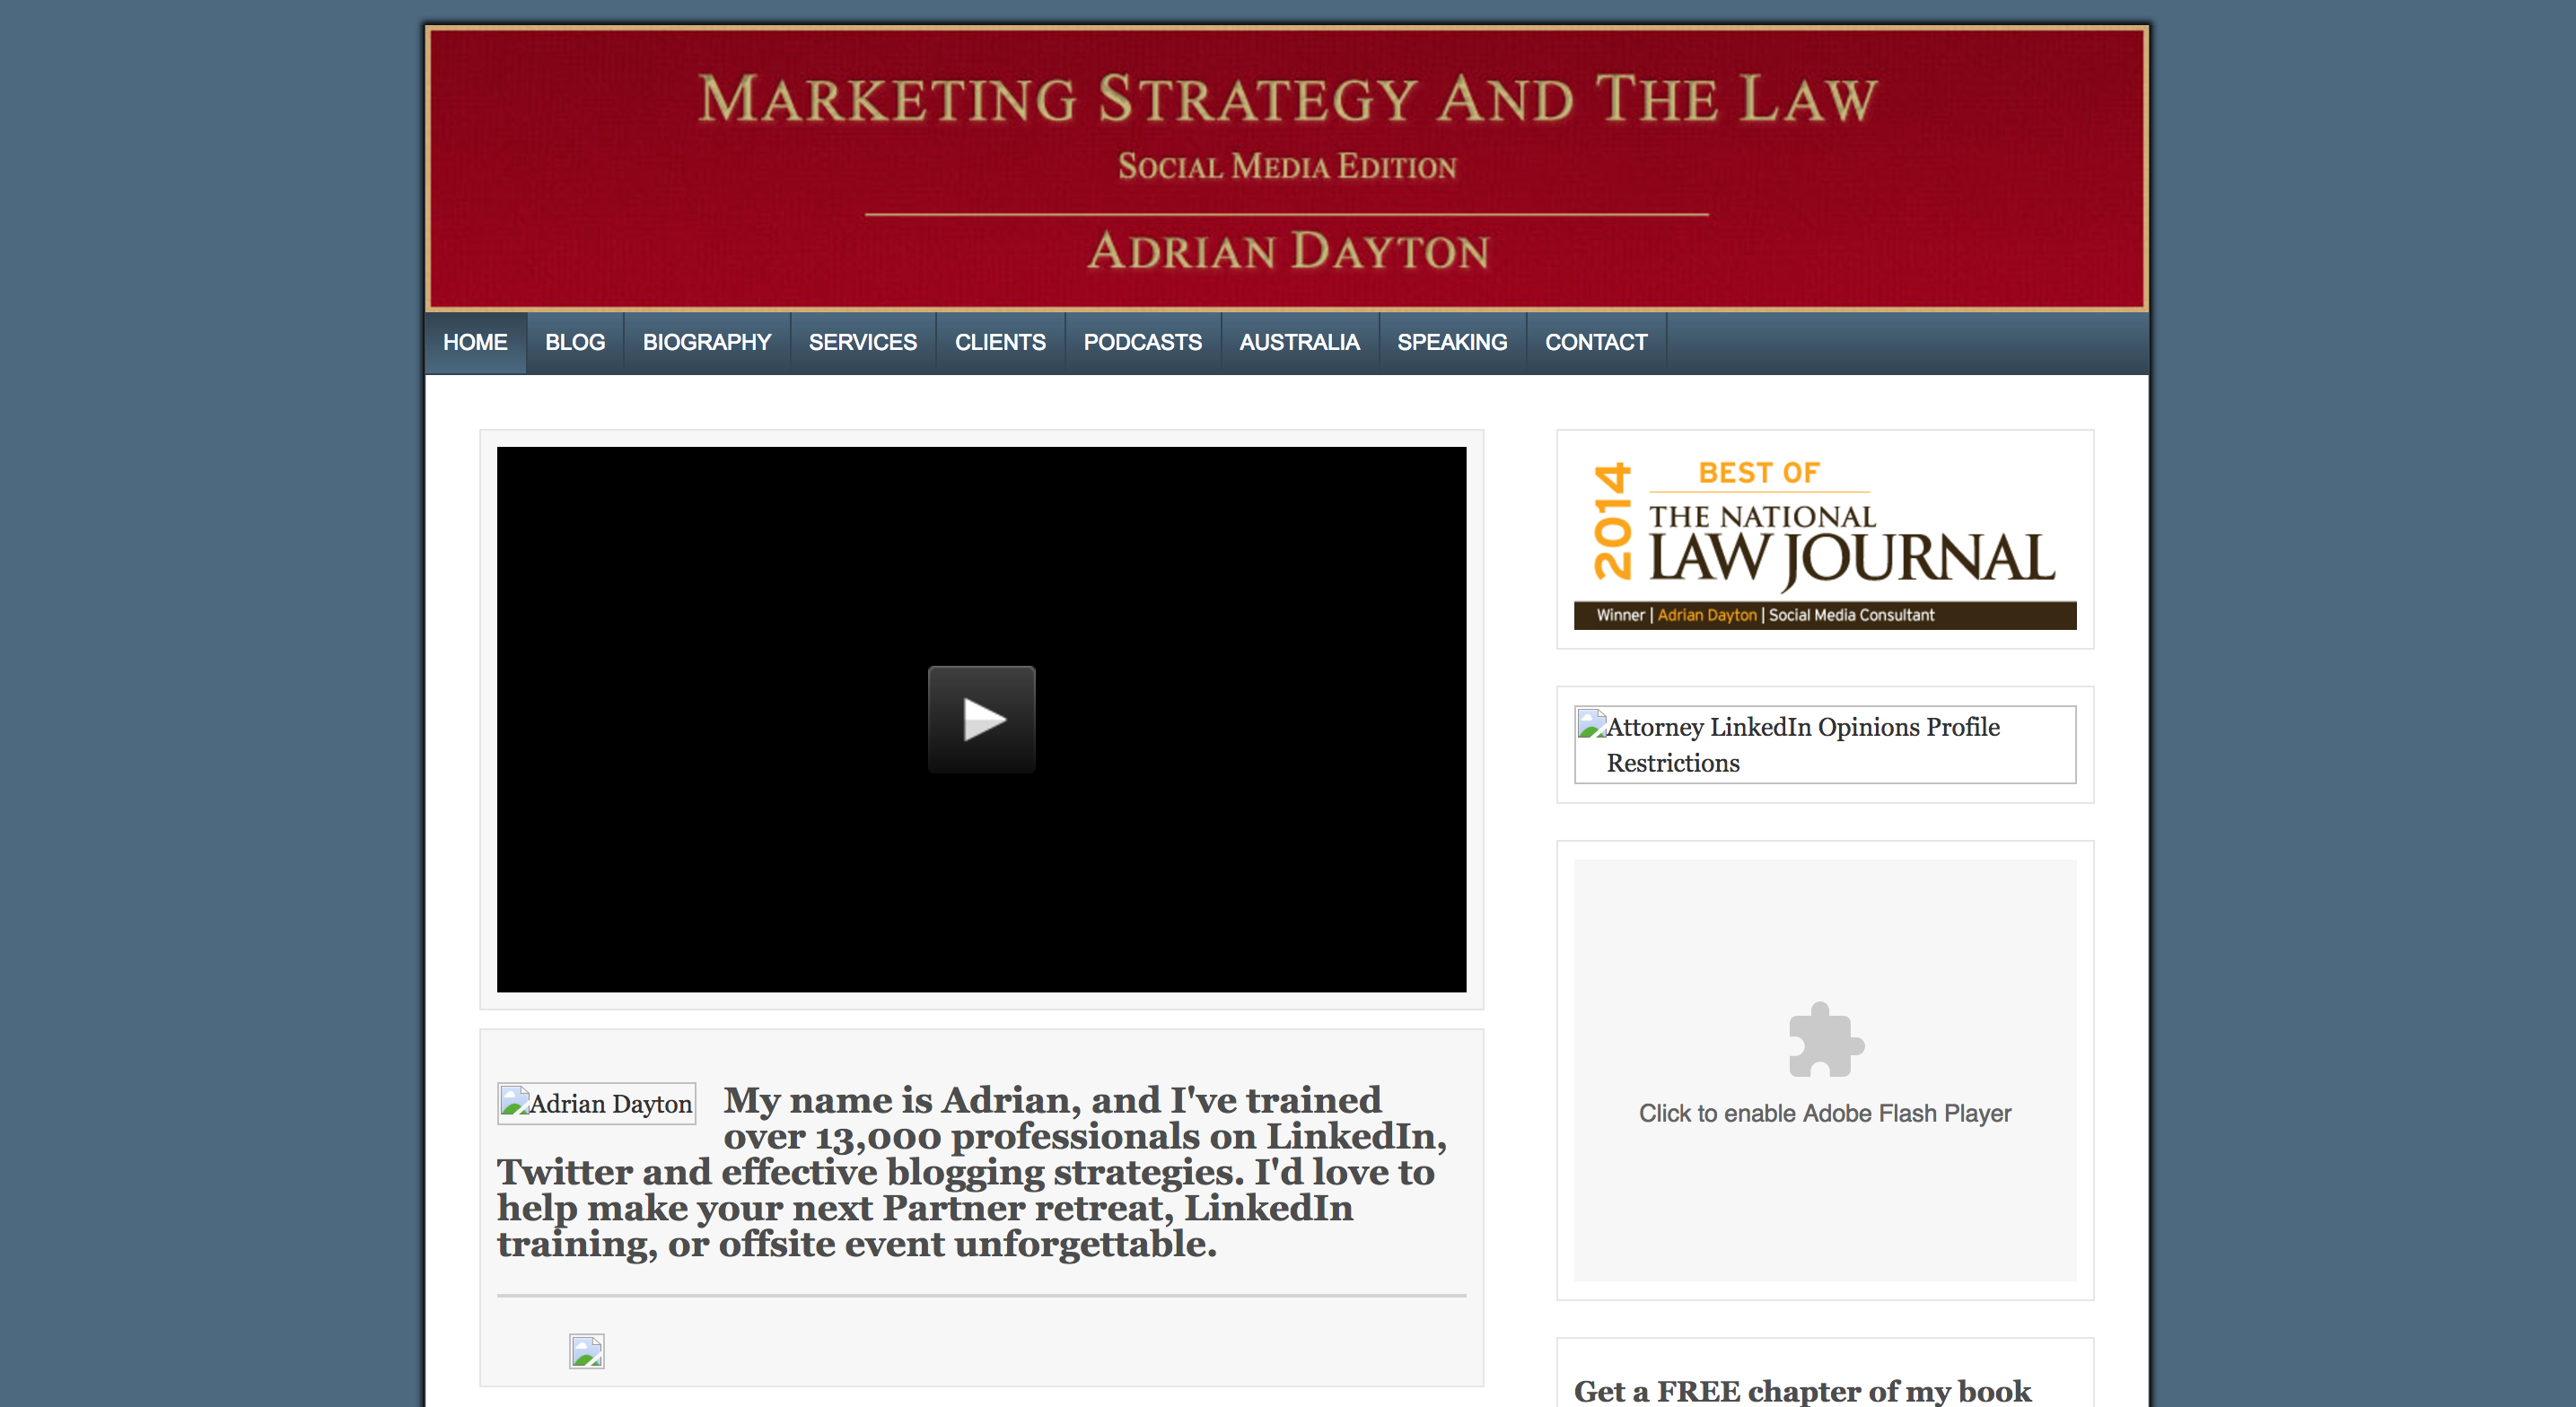Open the HOME menu item

475,342
